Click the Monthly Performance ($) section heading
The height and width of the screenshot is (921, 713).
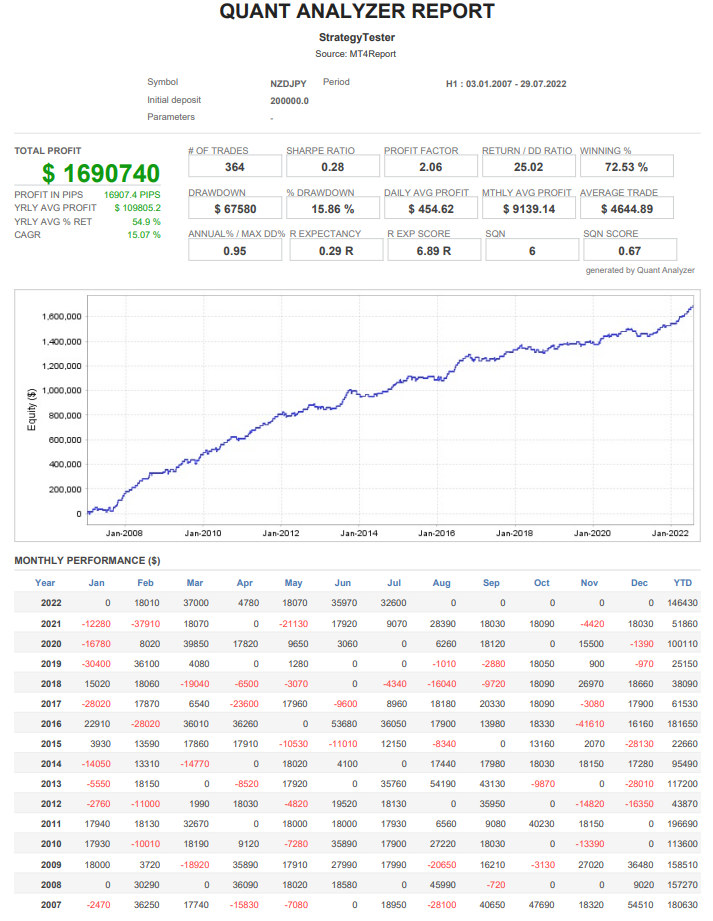pos(87,560)
